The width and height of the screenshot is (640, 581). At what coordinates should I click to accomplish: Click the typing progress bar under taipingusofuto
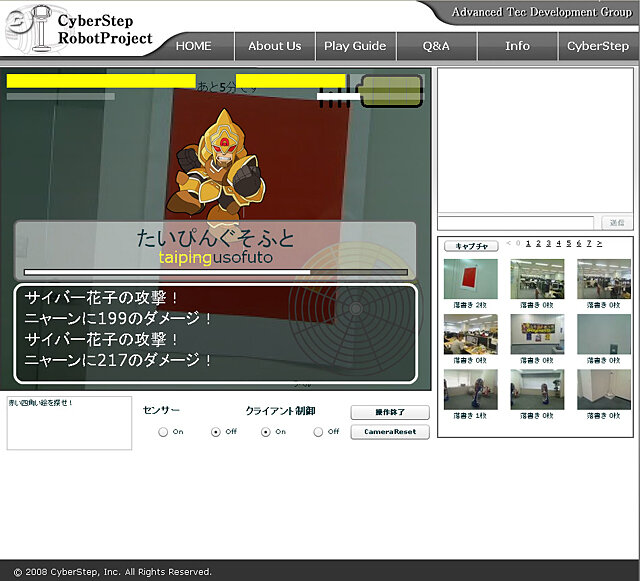click(x=215, y=271)
